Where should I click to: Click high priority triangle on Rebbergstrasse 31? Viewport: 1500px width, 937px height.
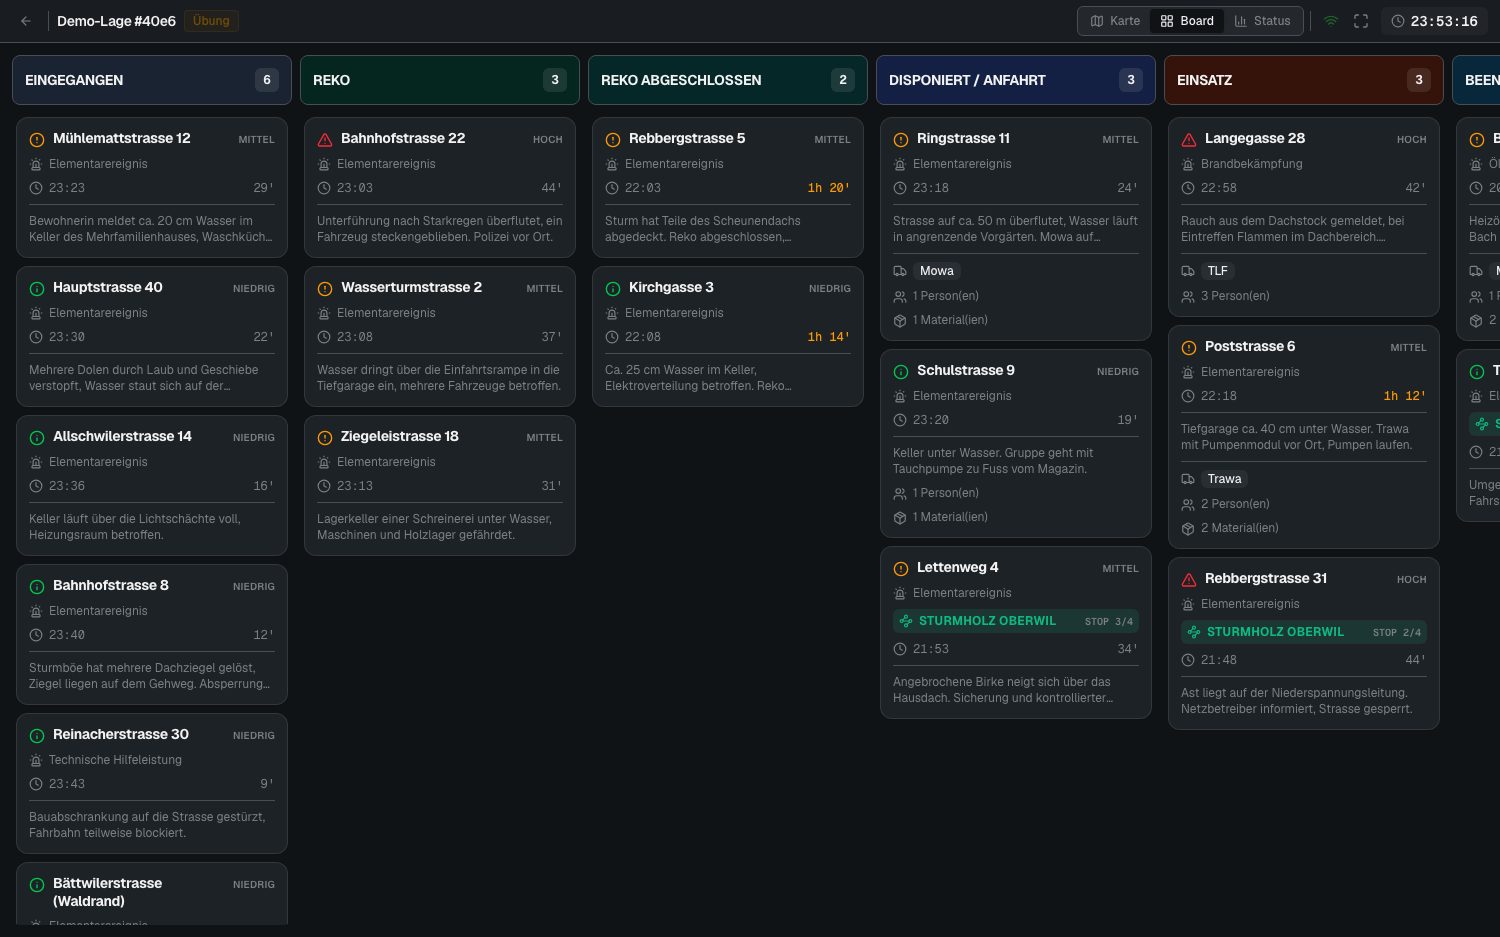coord(1189,580)
